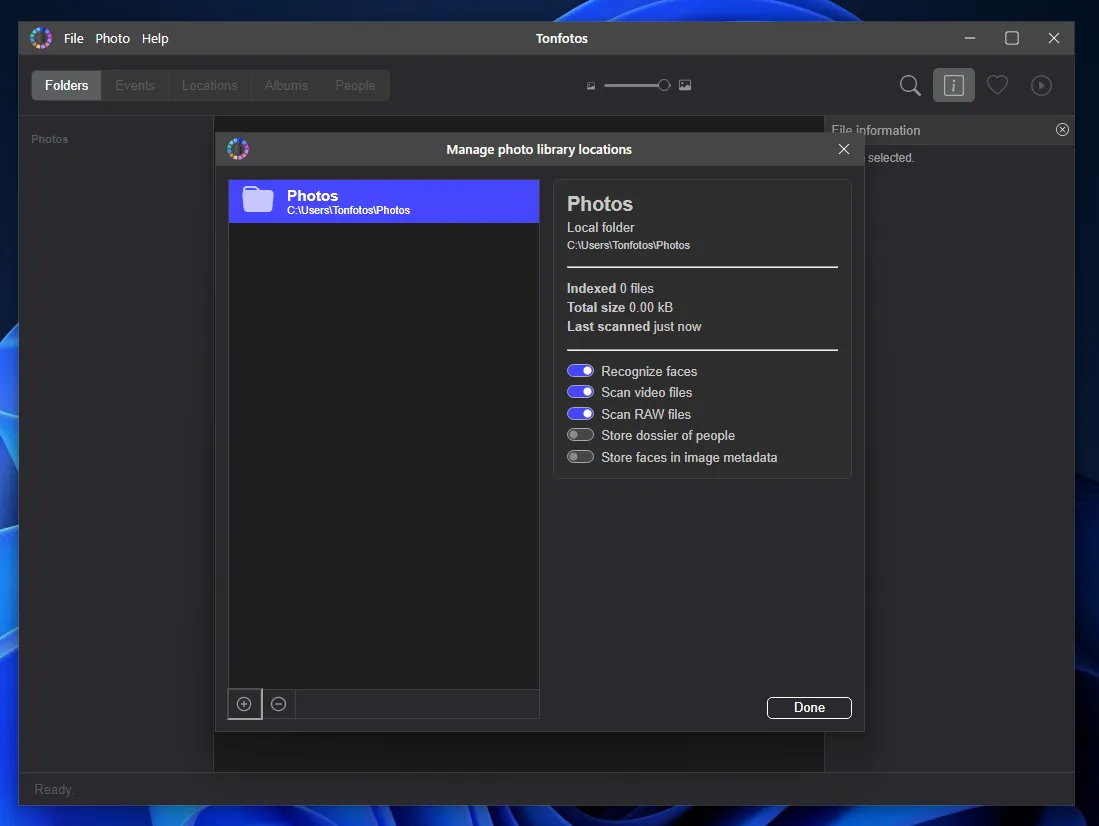Click the folder path under Local folder
The height and width of the screenshot is (826, 1099).
pyautogui.click(x=628, y=245)
